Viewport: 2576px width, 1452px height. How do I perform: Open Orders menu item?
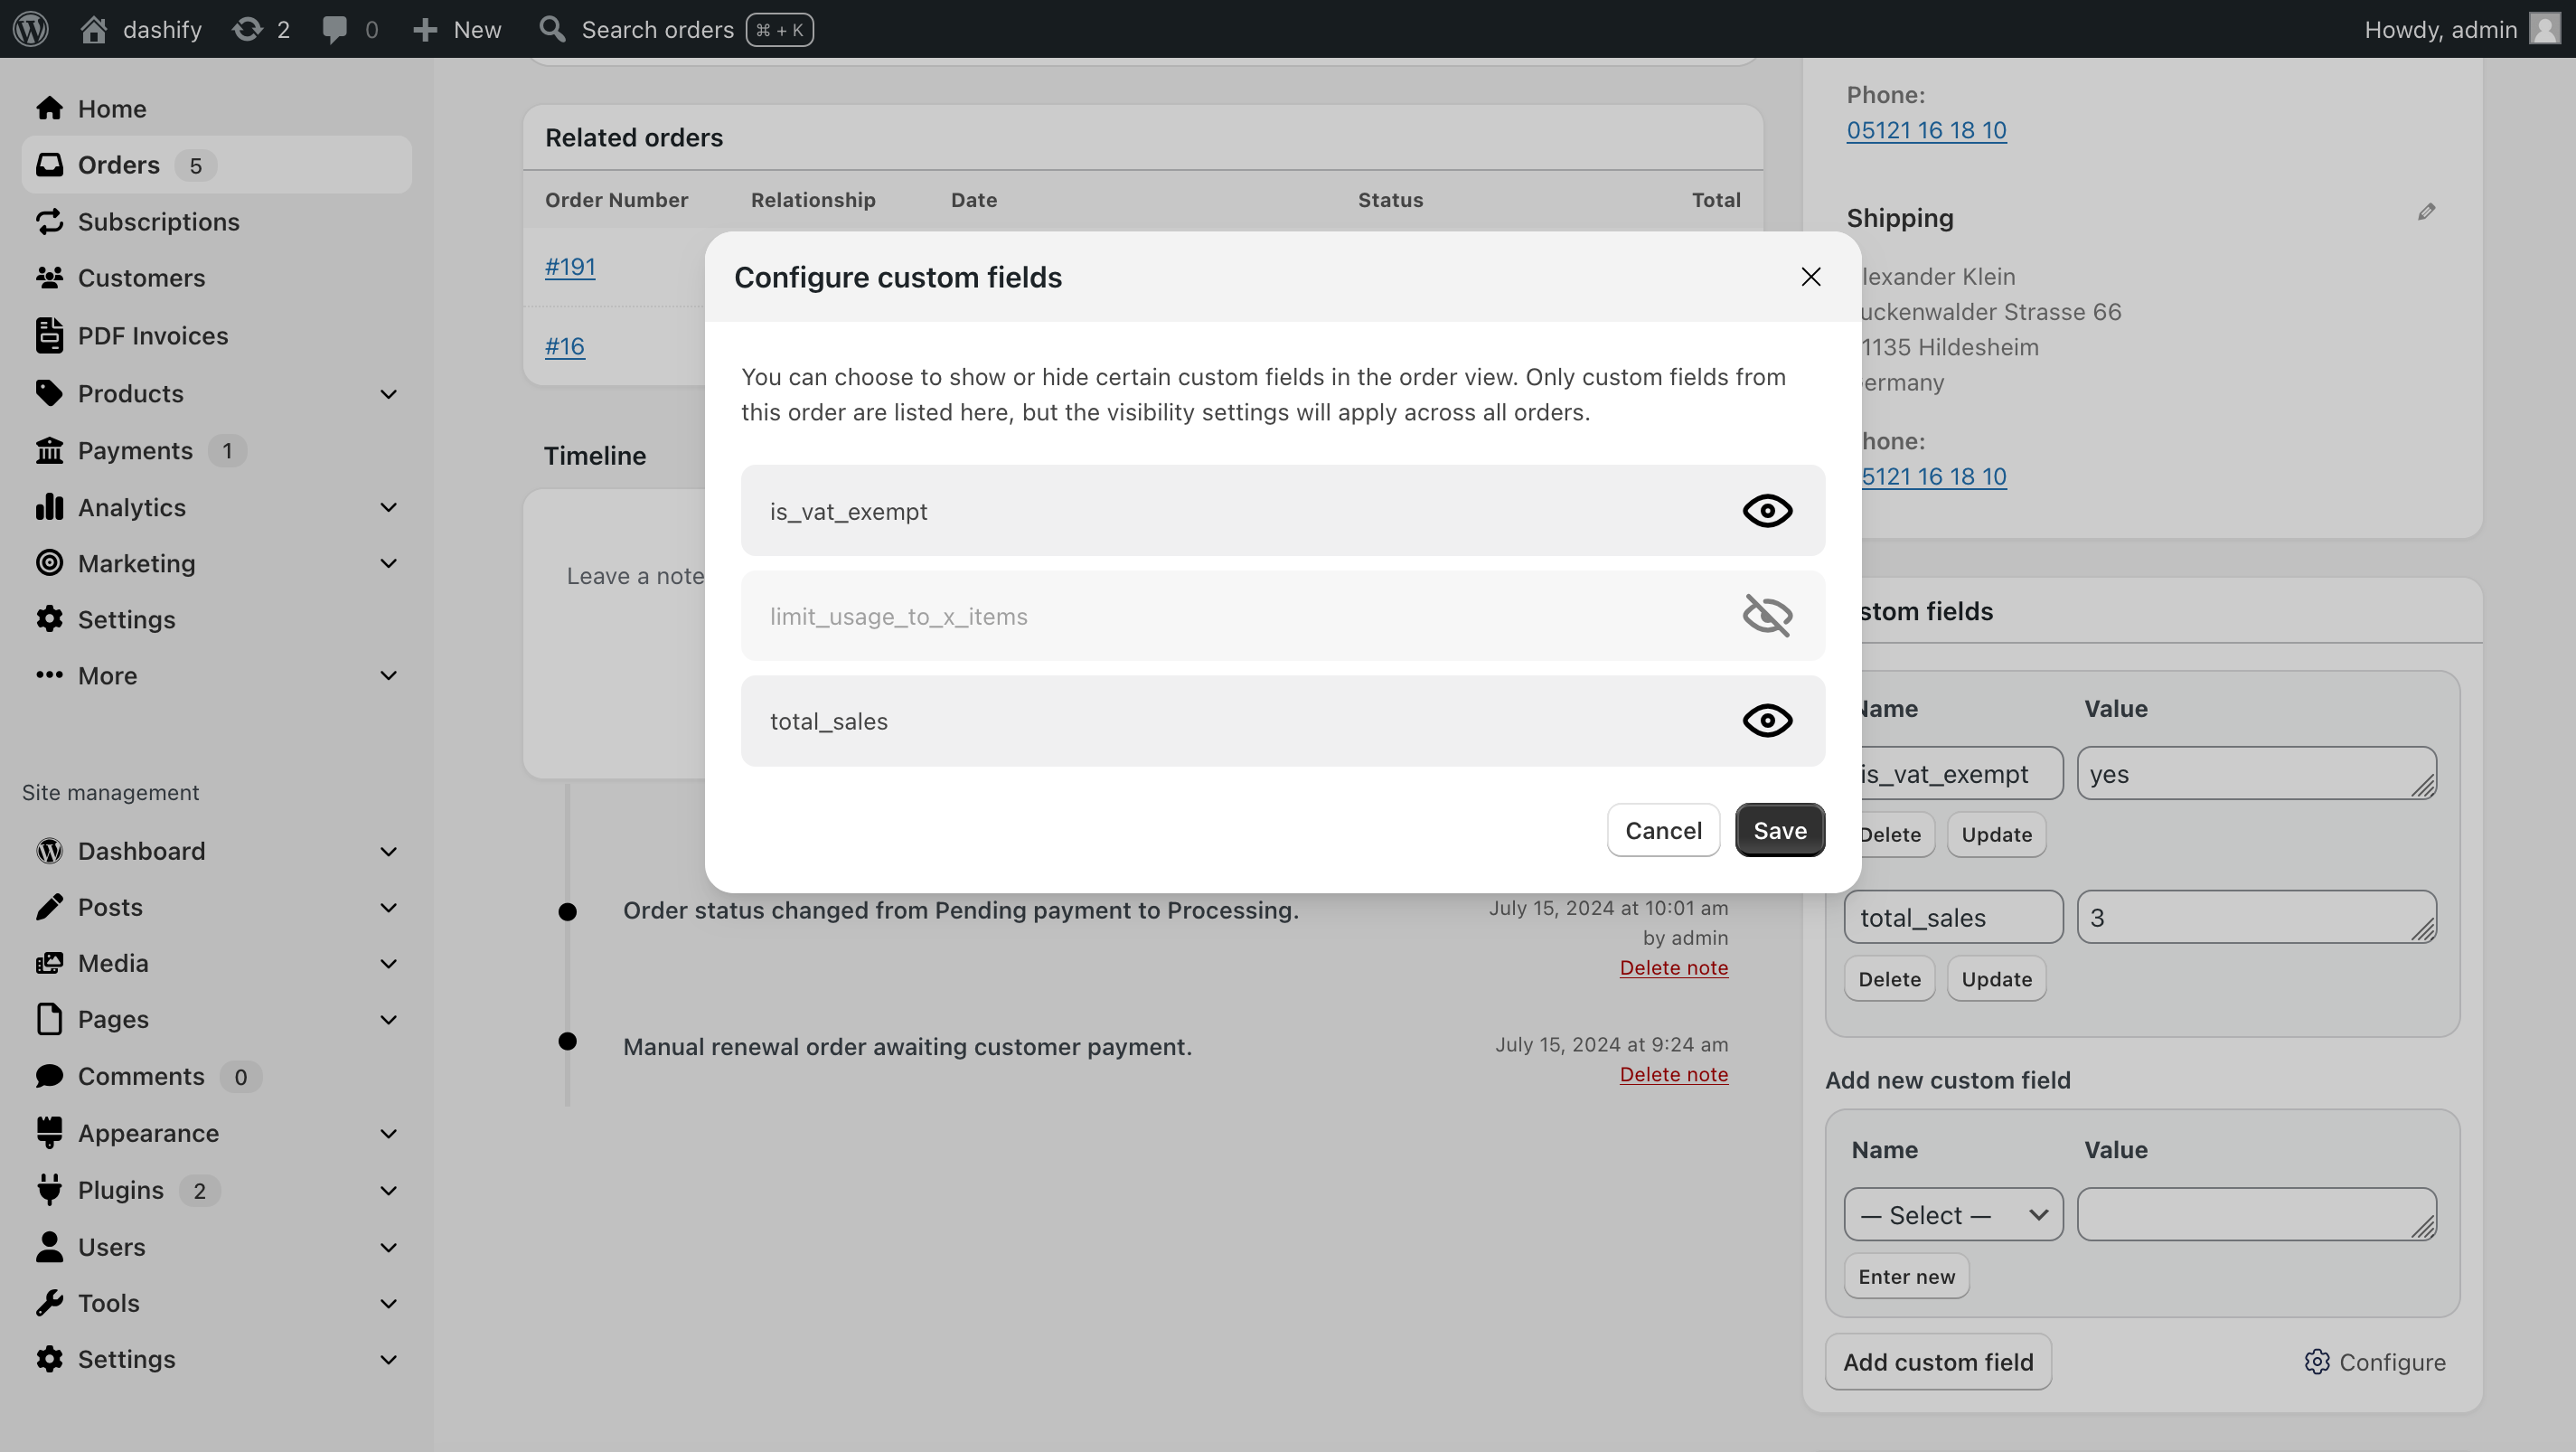click(216, 165)
